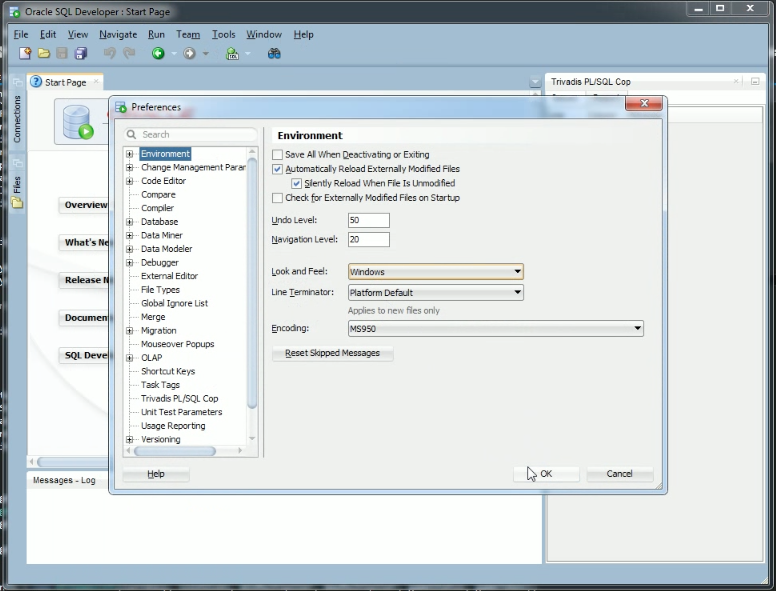The width and height of the screenshot is (776, 591).
Task: Click the Overview button on Start Page
Action: click(x=85, y=205)
